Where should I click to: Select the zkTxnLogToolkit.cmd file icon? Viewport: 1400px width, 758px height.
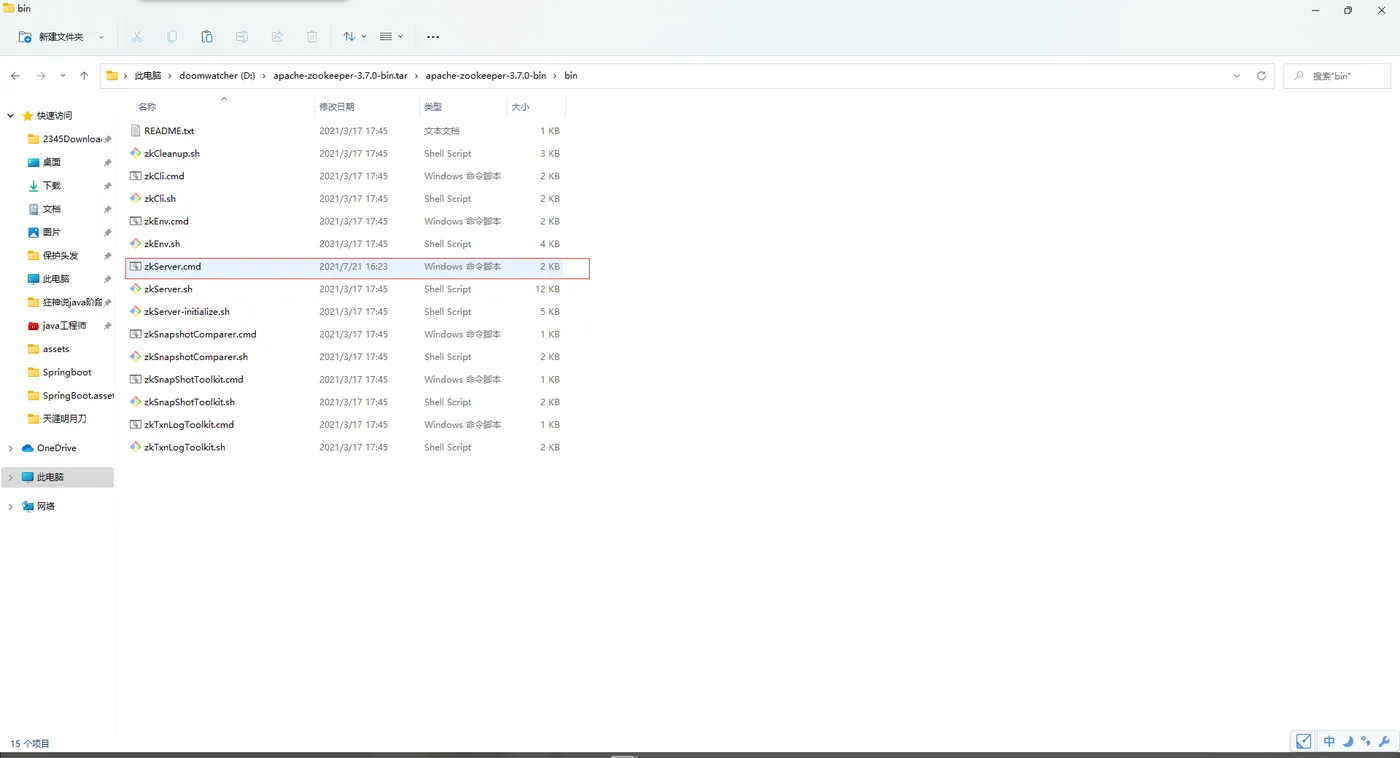coord(136,425)
